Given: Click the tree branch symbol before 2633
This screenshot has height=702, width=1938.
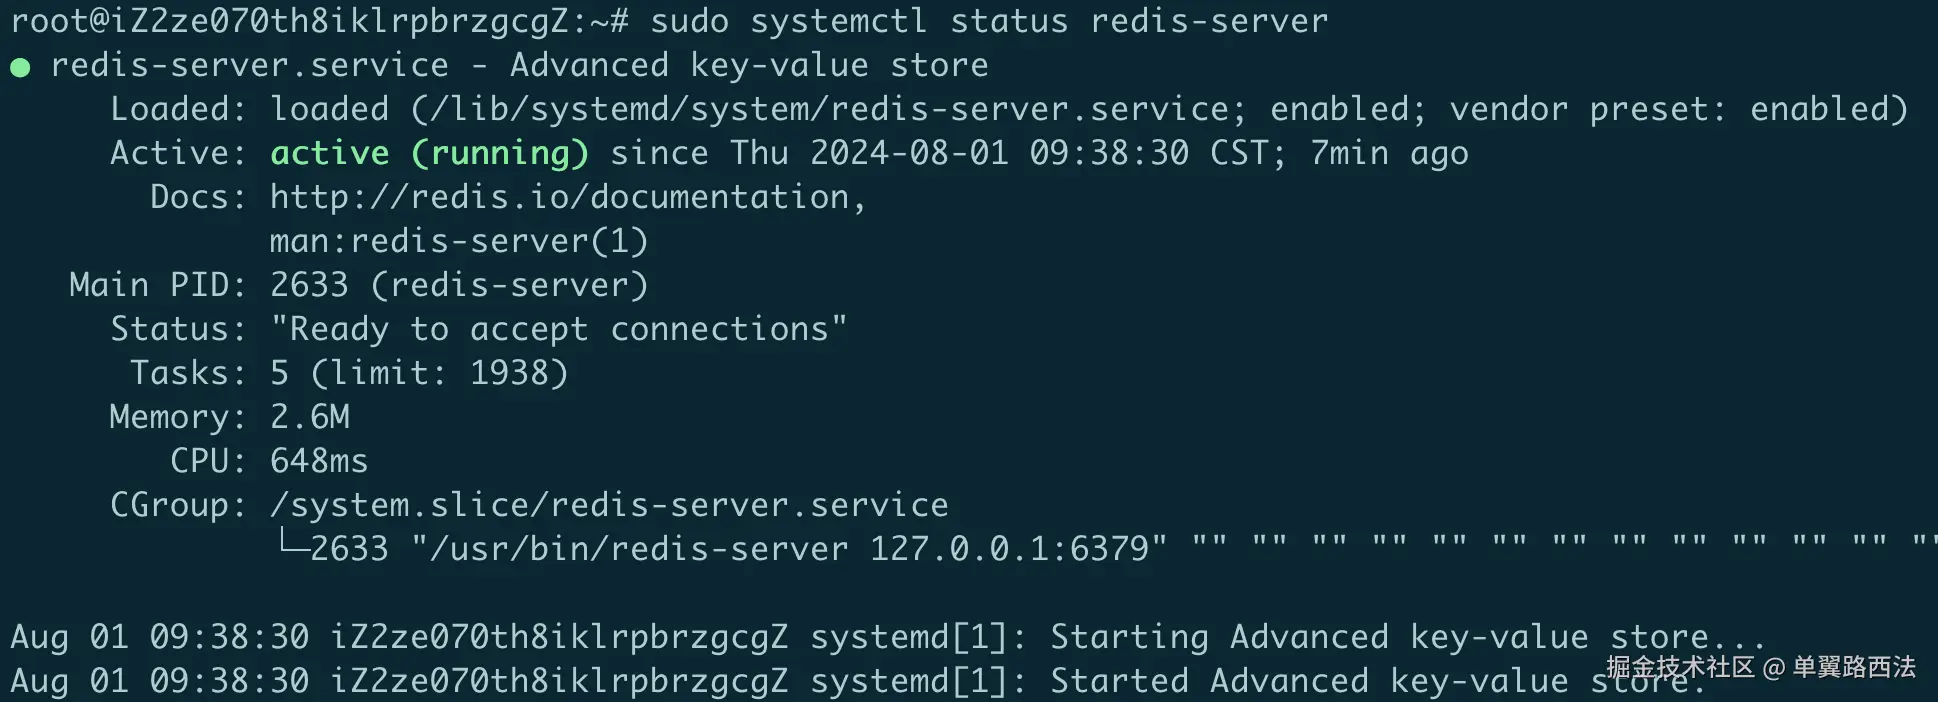Looking at the screenshot, I should coord(292,545).
